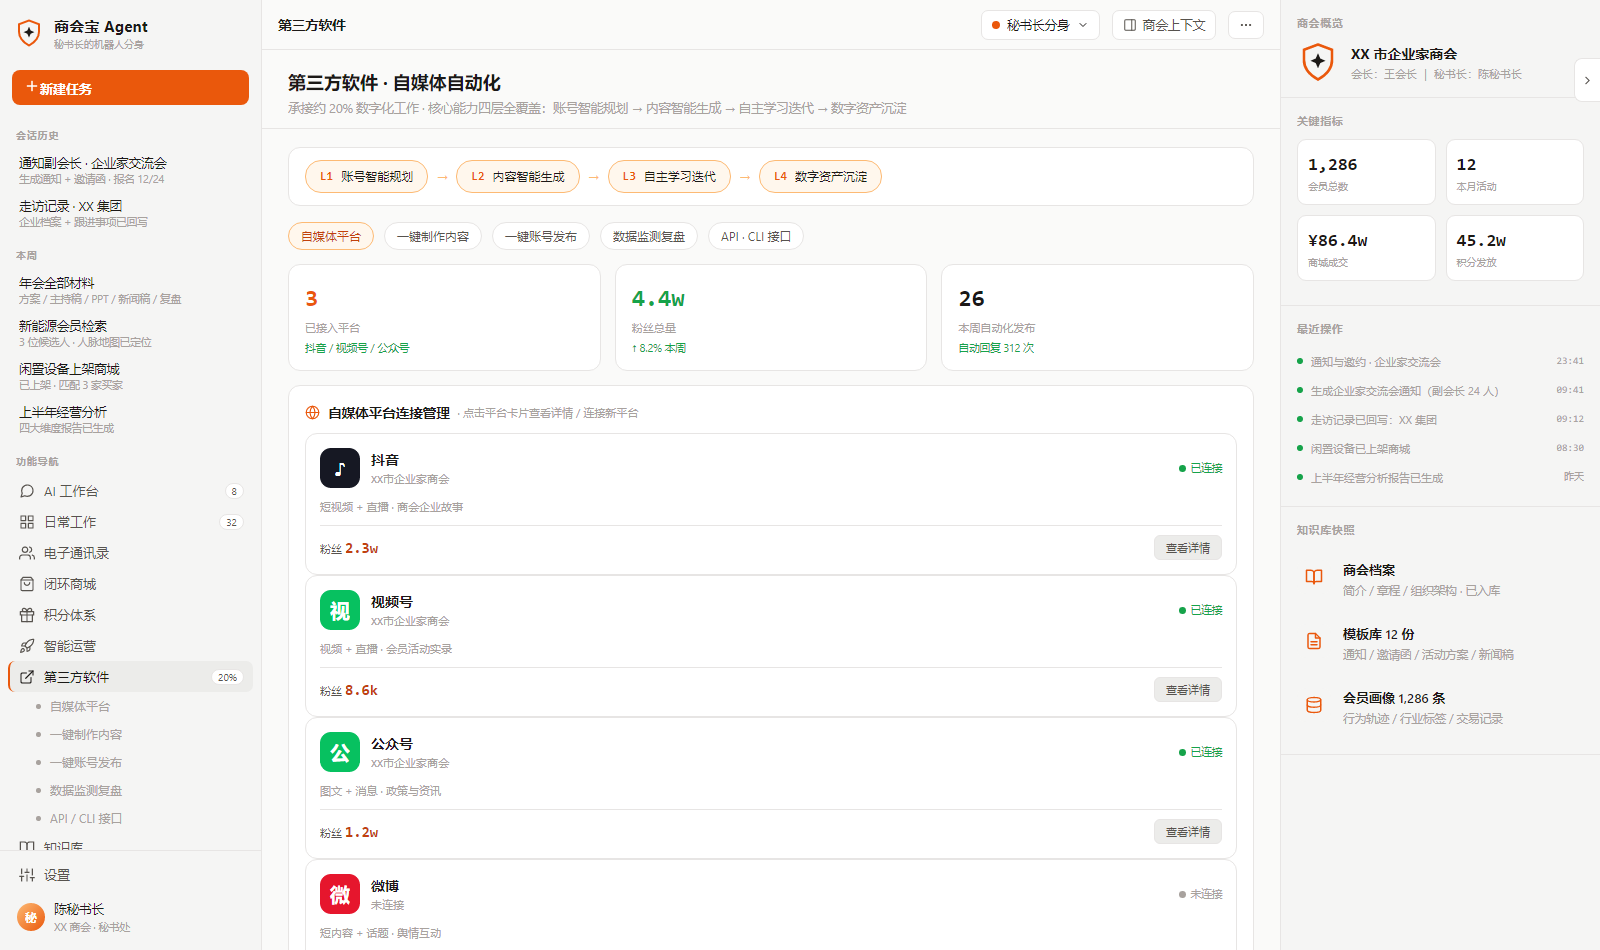Image resolution: width=1600 pixels, height=950 pixels.
Task: Click the 新建任务 button
Action: [130, 87]
